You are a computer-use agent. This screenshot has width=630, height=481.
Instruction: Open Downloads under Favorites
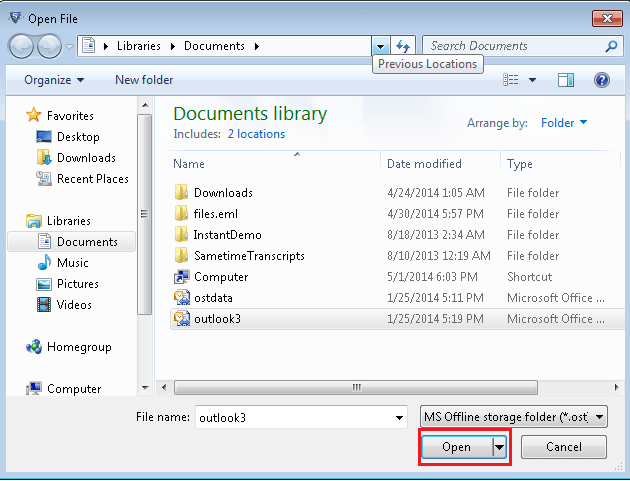86,158
